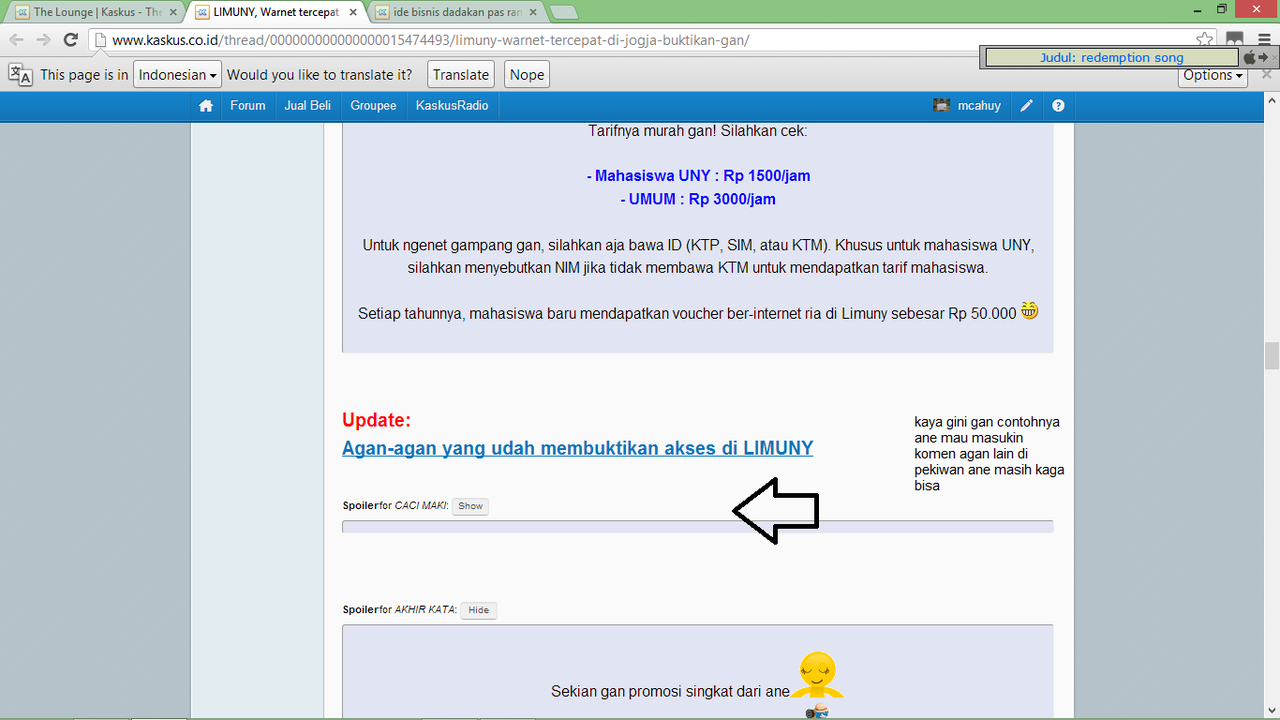Hide the AKHIR KATA spoiler
1280x720 pixels.
click(x=478, y=610)
